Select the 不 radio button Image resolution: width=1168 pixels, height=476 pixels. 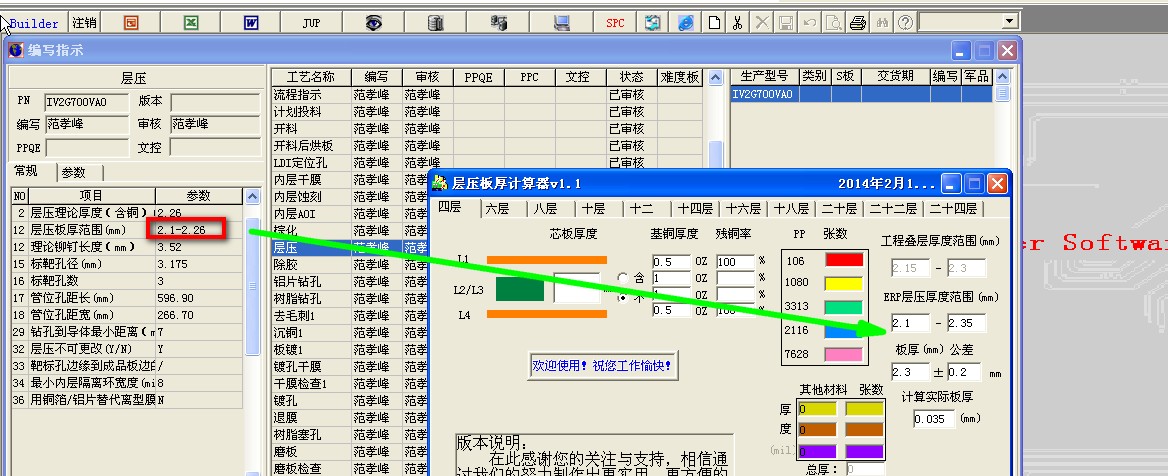pyautogui.click(x=623, y=297)
